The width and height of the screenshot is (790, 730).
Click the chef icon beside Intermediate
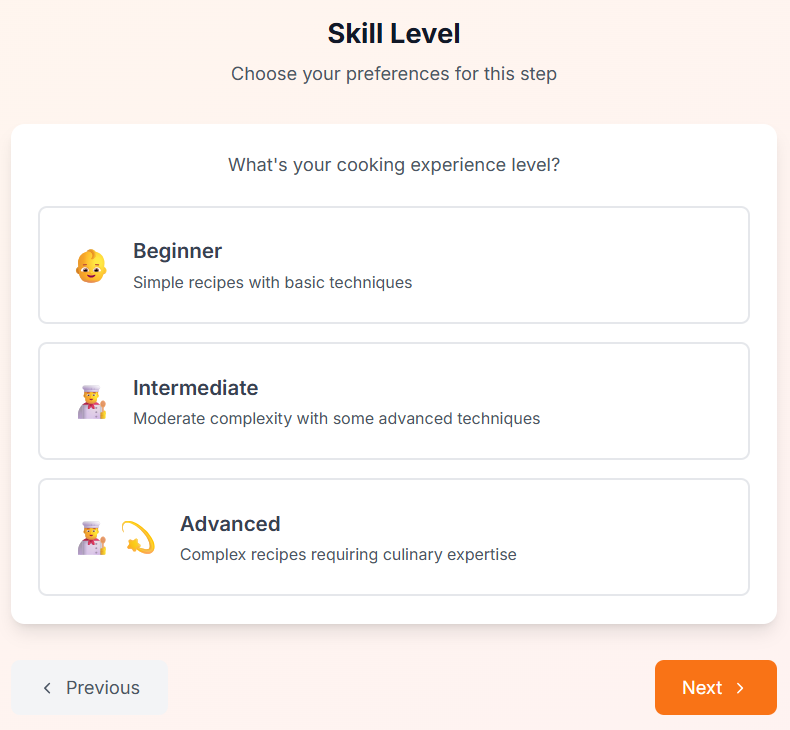coord(91,402)
